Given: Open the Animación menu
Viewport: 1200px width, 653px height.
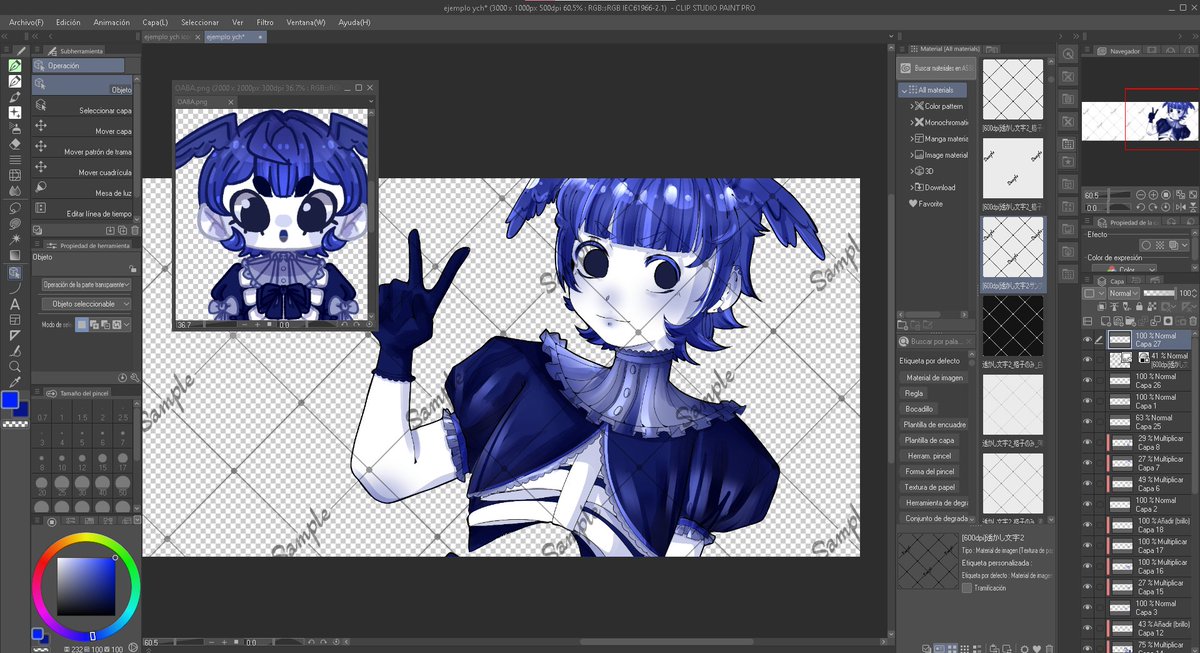Looking at the screenshot, I should pyautogui.click(x=112, y=21).
